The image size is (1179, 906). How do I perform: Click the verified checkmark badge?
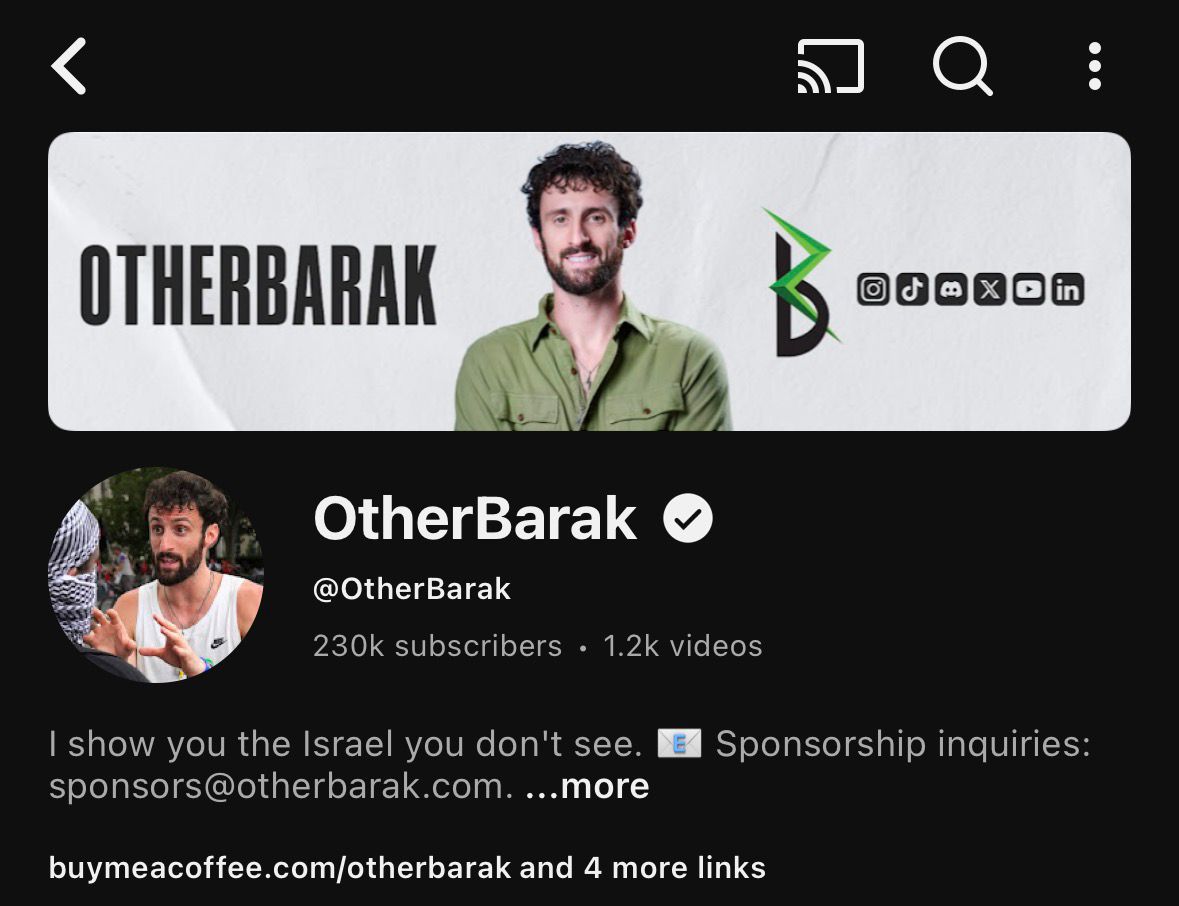tap(687, 518)
